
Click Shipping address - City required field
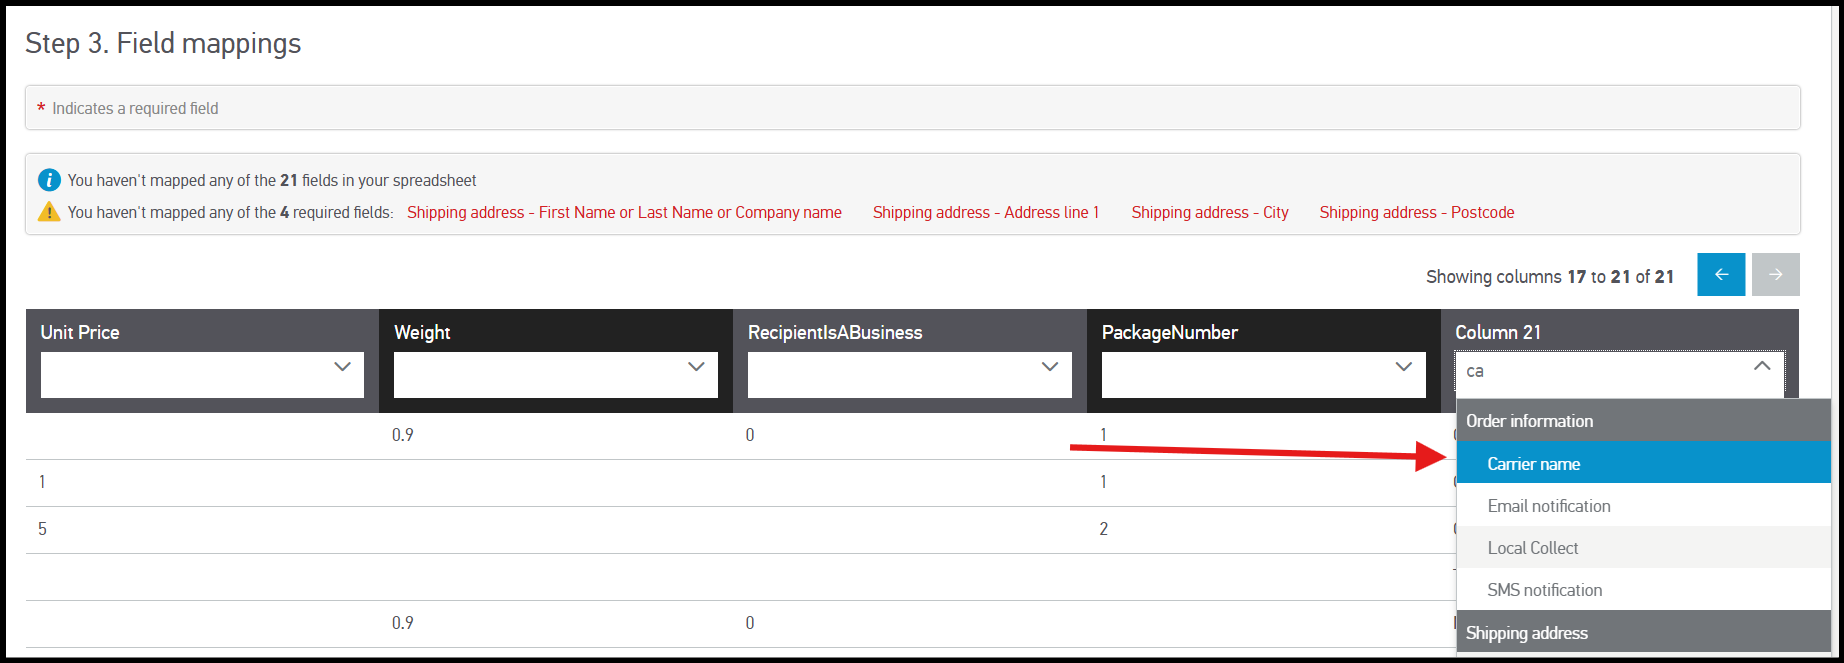[x=1209, y=212]
